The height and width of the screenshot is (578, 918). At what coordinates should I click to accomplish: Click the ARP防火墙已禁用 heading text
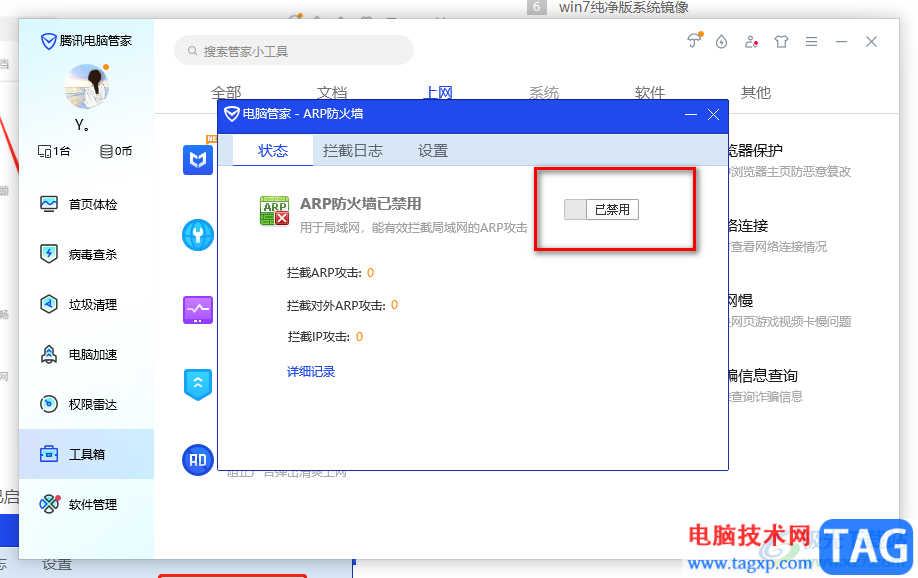(x=361, y=204)
